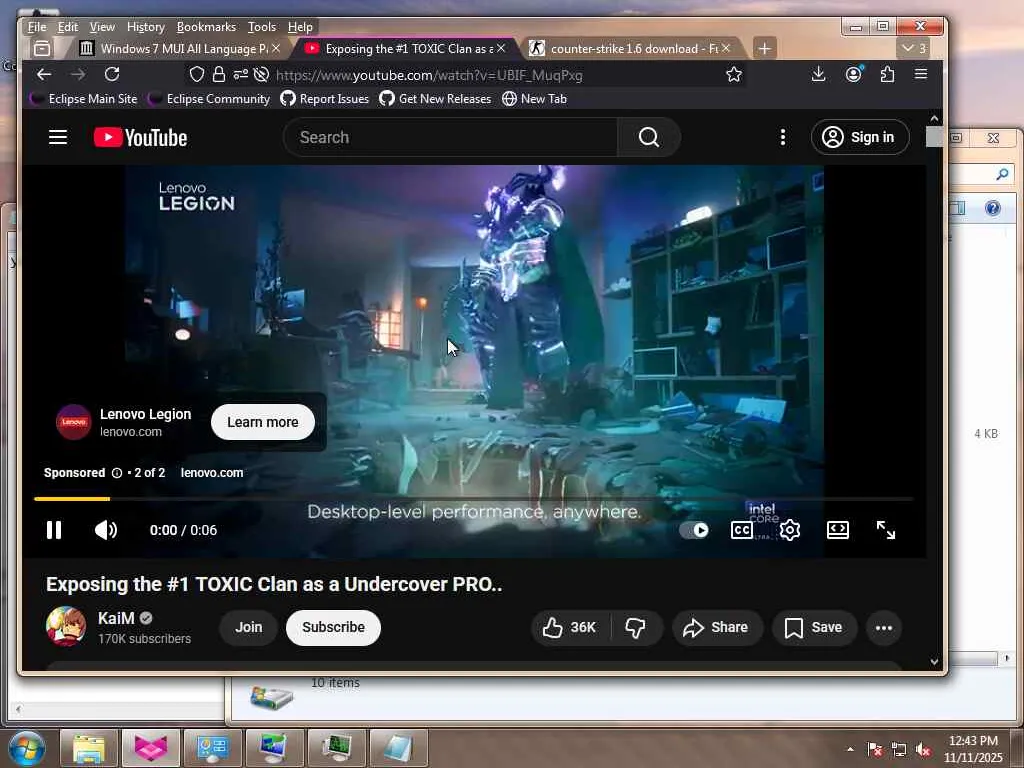The width and height of the screenshot is (1024, 768).
Task: Reload the current YouTube page
Action: 112,74
